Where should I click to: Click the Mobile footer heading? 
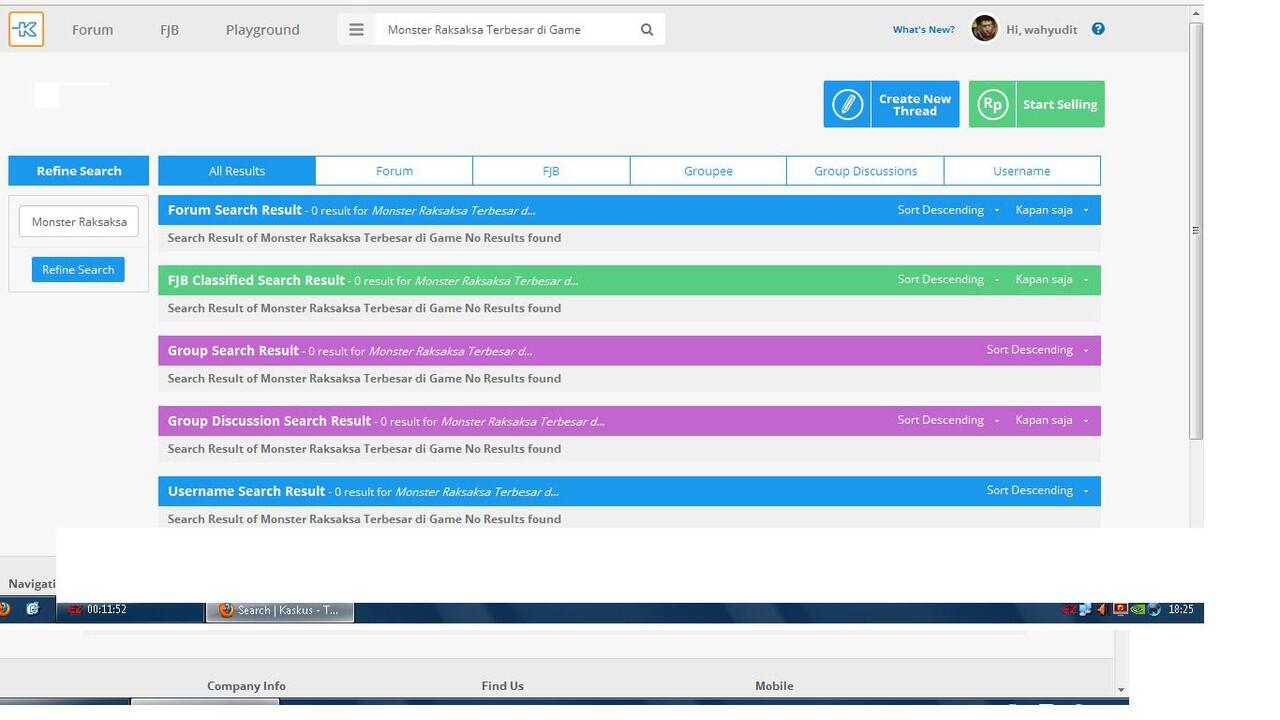pos(774,686)
